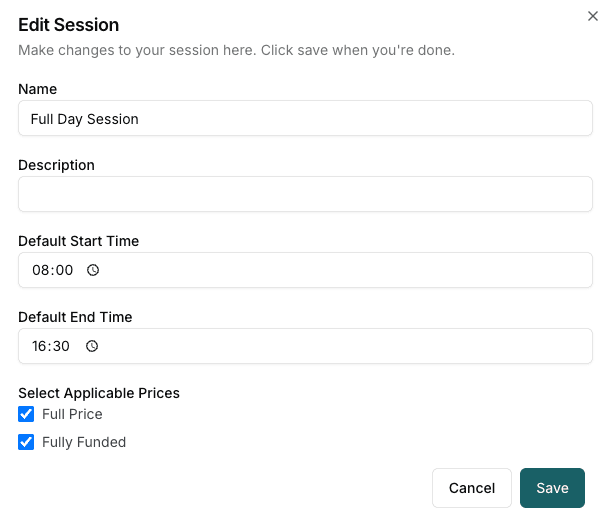Select the minutes '00' in start time
Viewport: 607px width, 526px height.
tap(64, 270)
